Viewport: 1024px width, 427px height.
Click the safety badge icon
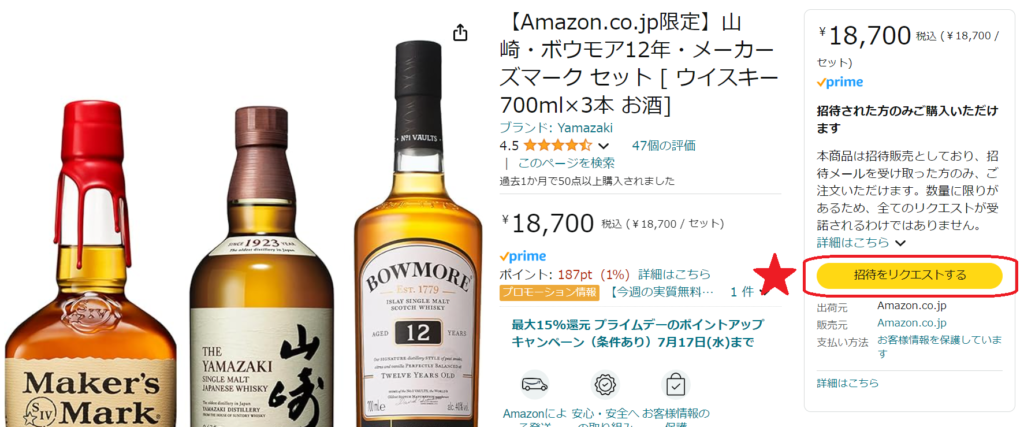[605, 385]
